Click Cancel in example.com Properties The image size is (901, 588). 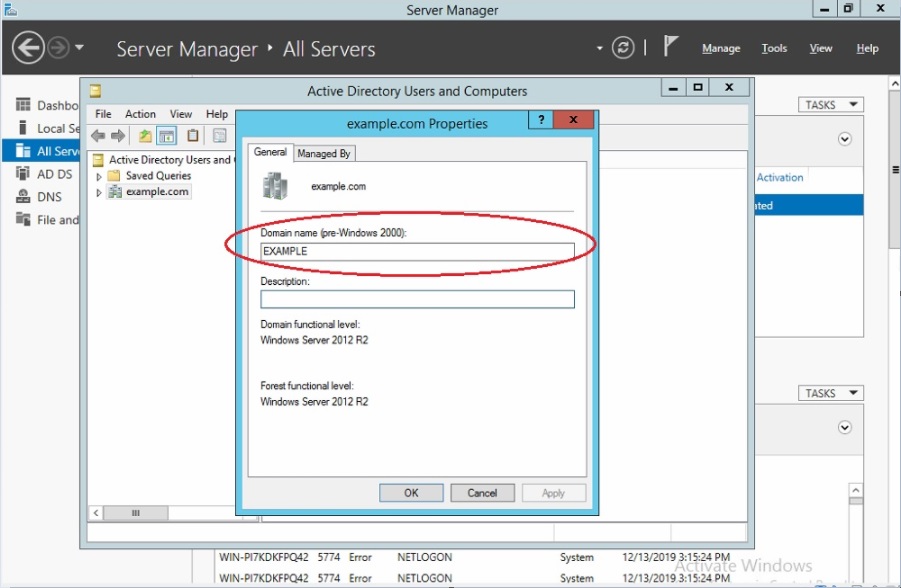tap(482, 493)
